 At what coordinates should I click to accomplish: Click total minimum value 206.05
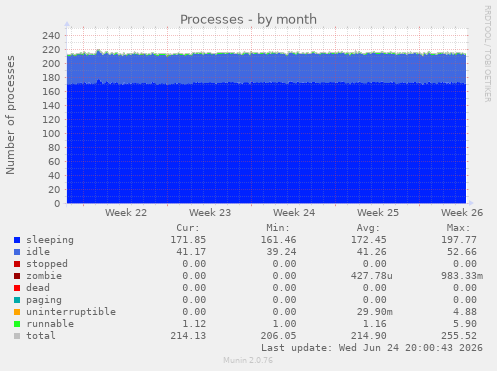click(x=278, y=336)
